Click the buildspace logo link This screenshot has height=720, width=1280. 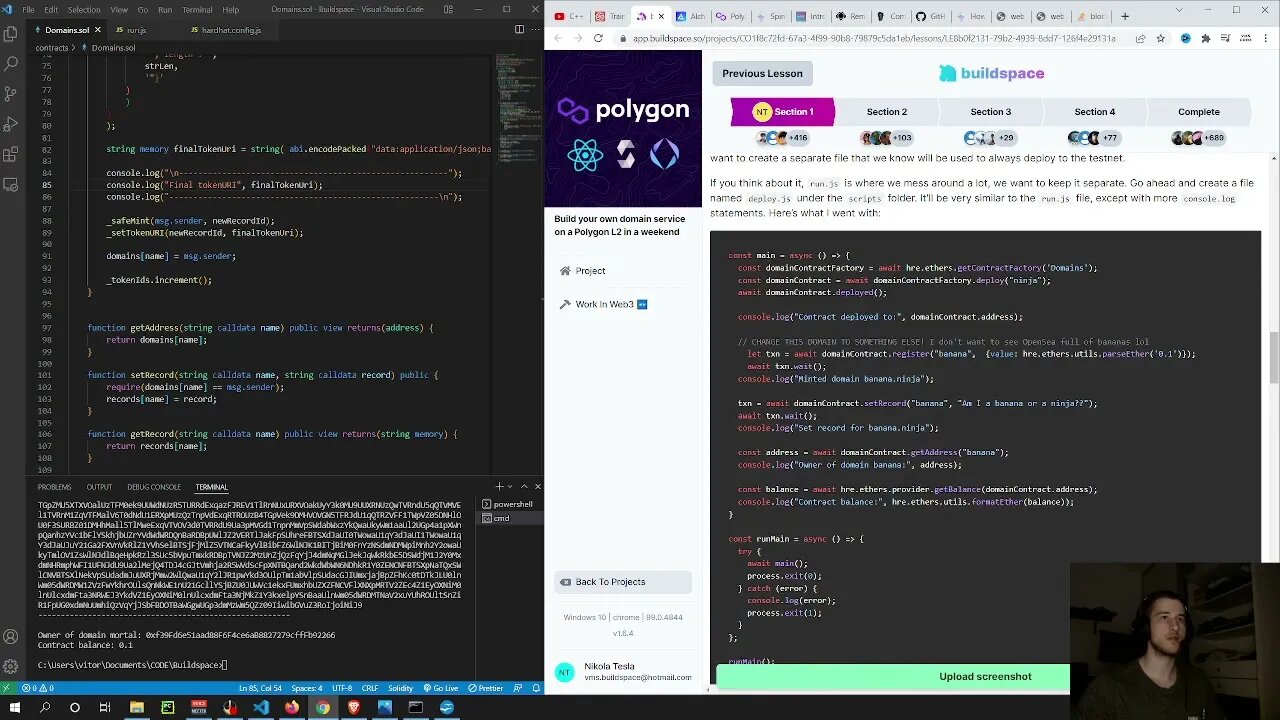pos(991,73)
